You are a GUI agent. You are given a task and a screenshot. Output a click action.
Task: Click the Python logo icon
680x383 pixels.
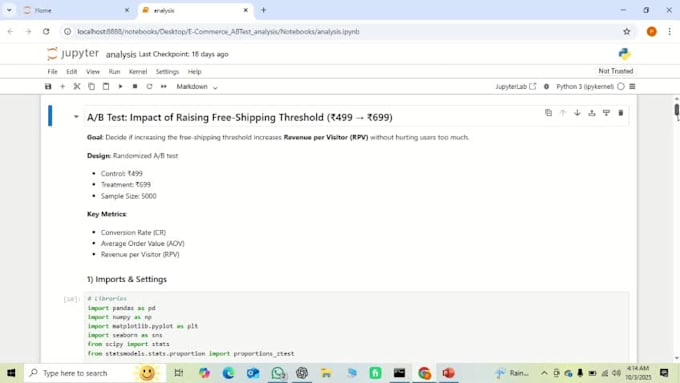pyautogui.click(x=624, y=54)
